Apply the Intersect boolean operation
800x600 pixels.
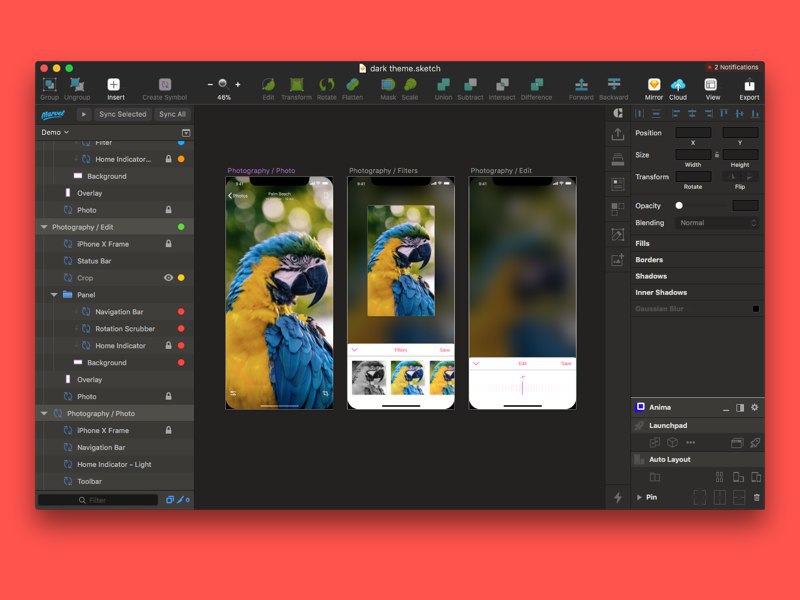coord(502,84)
